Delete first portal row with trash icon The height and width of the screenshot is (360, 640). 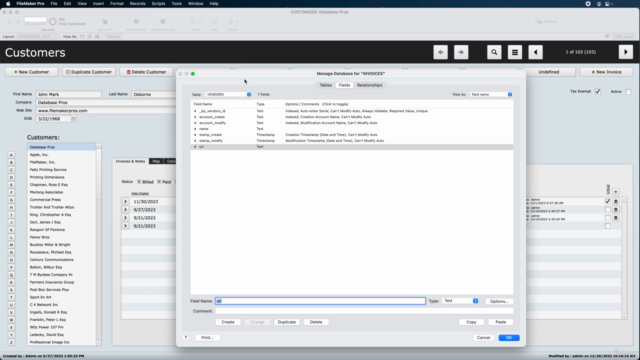tap(616, 201)
